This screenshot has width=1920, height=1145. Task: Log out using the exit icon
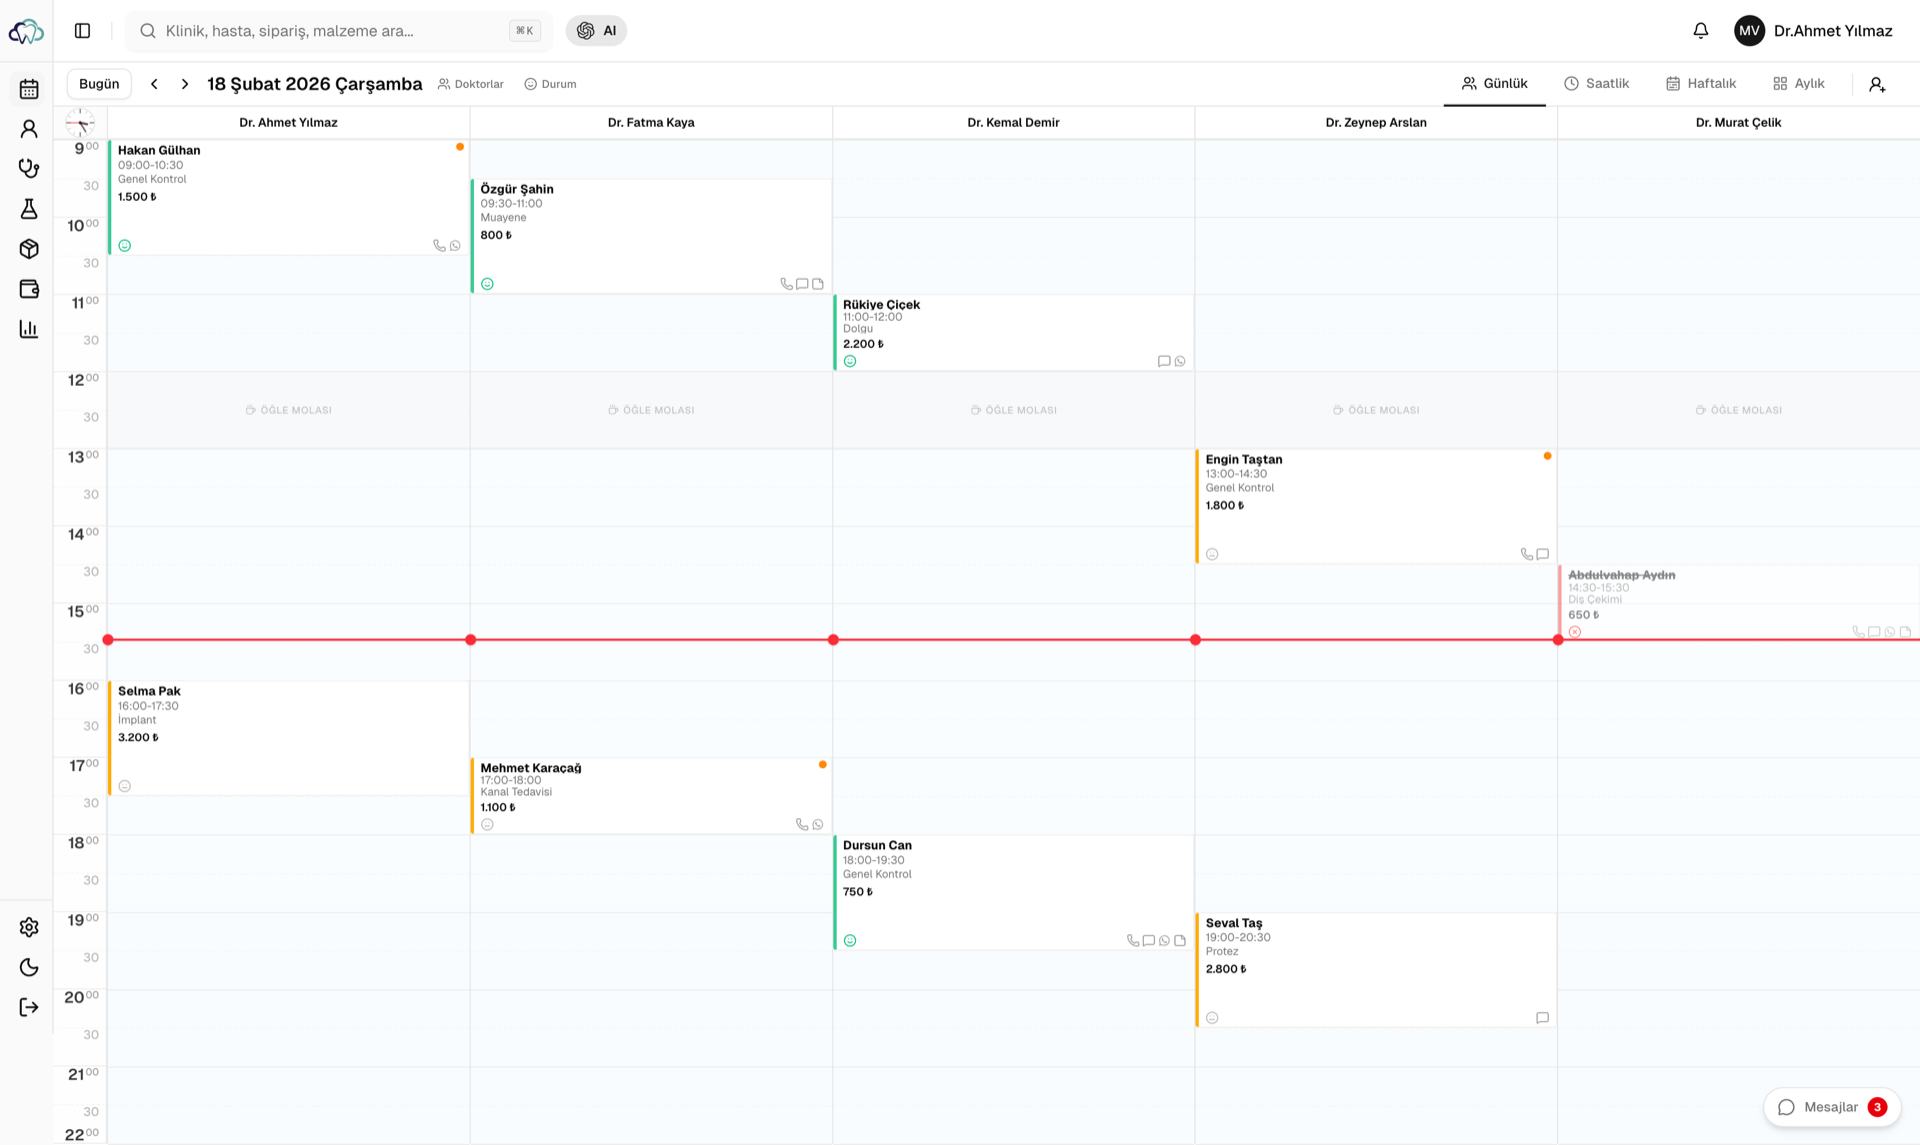pyautogui.click(x=29, y=1007)
